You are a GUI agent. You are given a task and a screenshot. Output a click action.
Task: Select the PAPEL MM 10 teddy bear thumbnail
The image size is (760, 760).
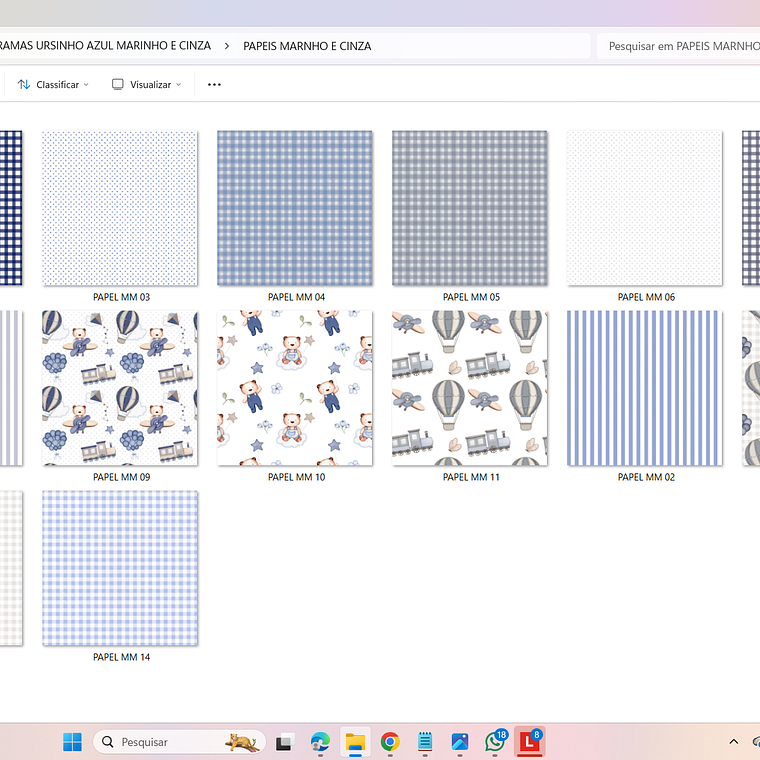[295, 388]
